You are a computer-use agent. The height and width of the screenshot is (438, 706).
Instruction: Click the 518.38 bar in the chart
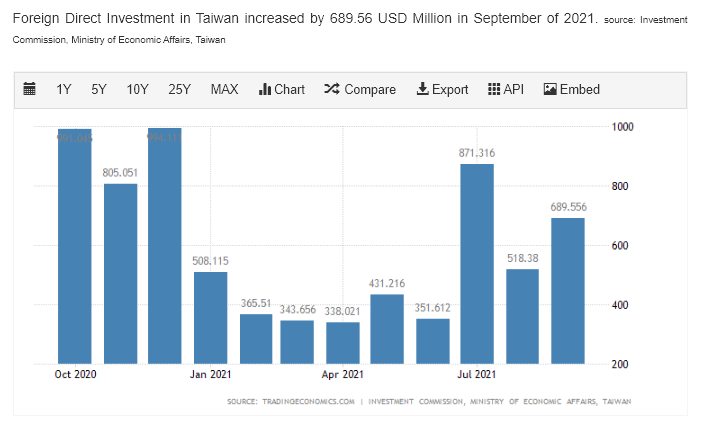[x=522, y=316]
